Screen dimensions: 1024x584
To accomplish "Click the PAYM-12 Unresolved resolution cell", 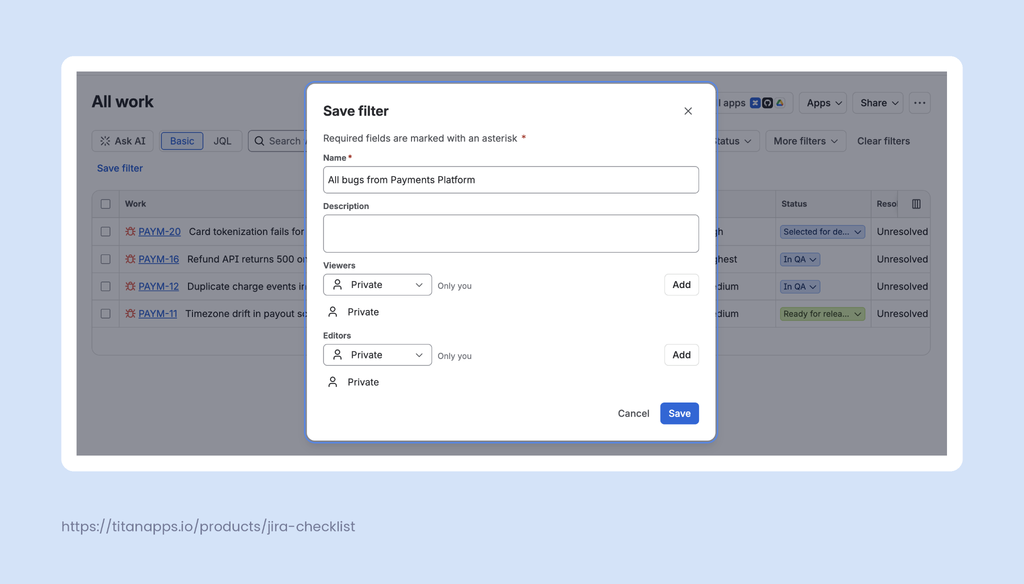I will tap(902, 286).
